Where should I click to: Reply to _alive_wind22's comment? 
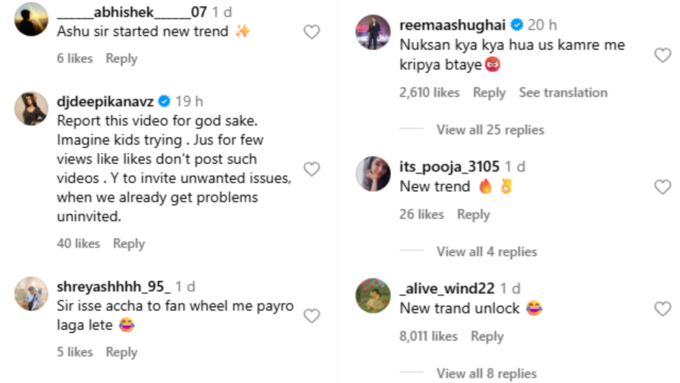[487, 337]
